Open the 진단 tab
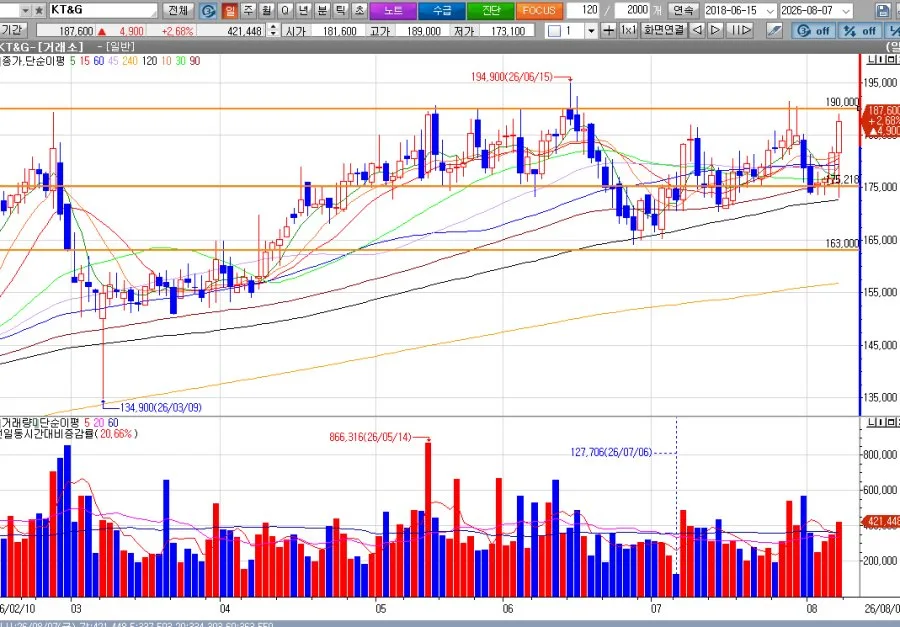 coord(491,10)
